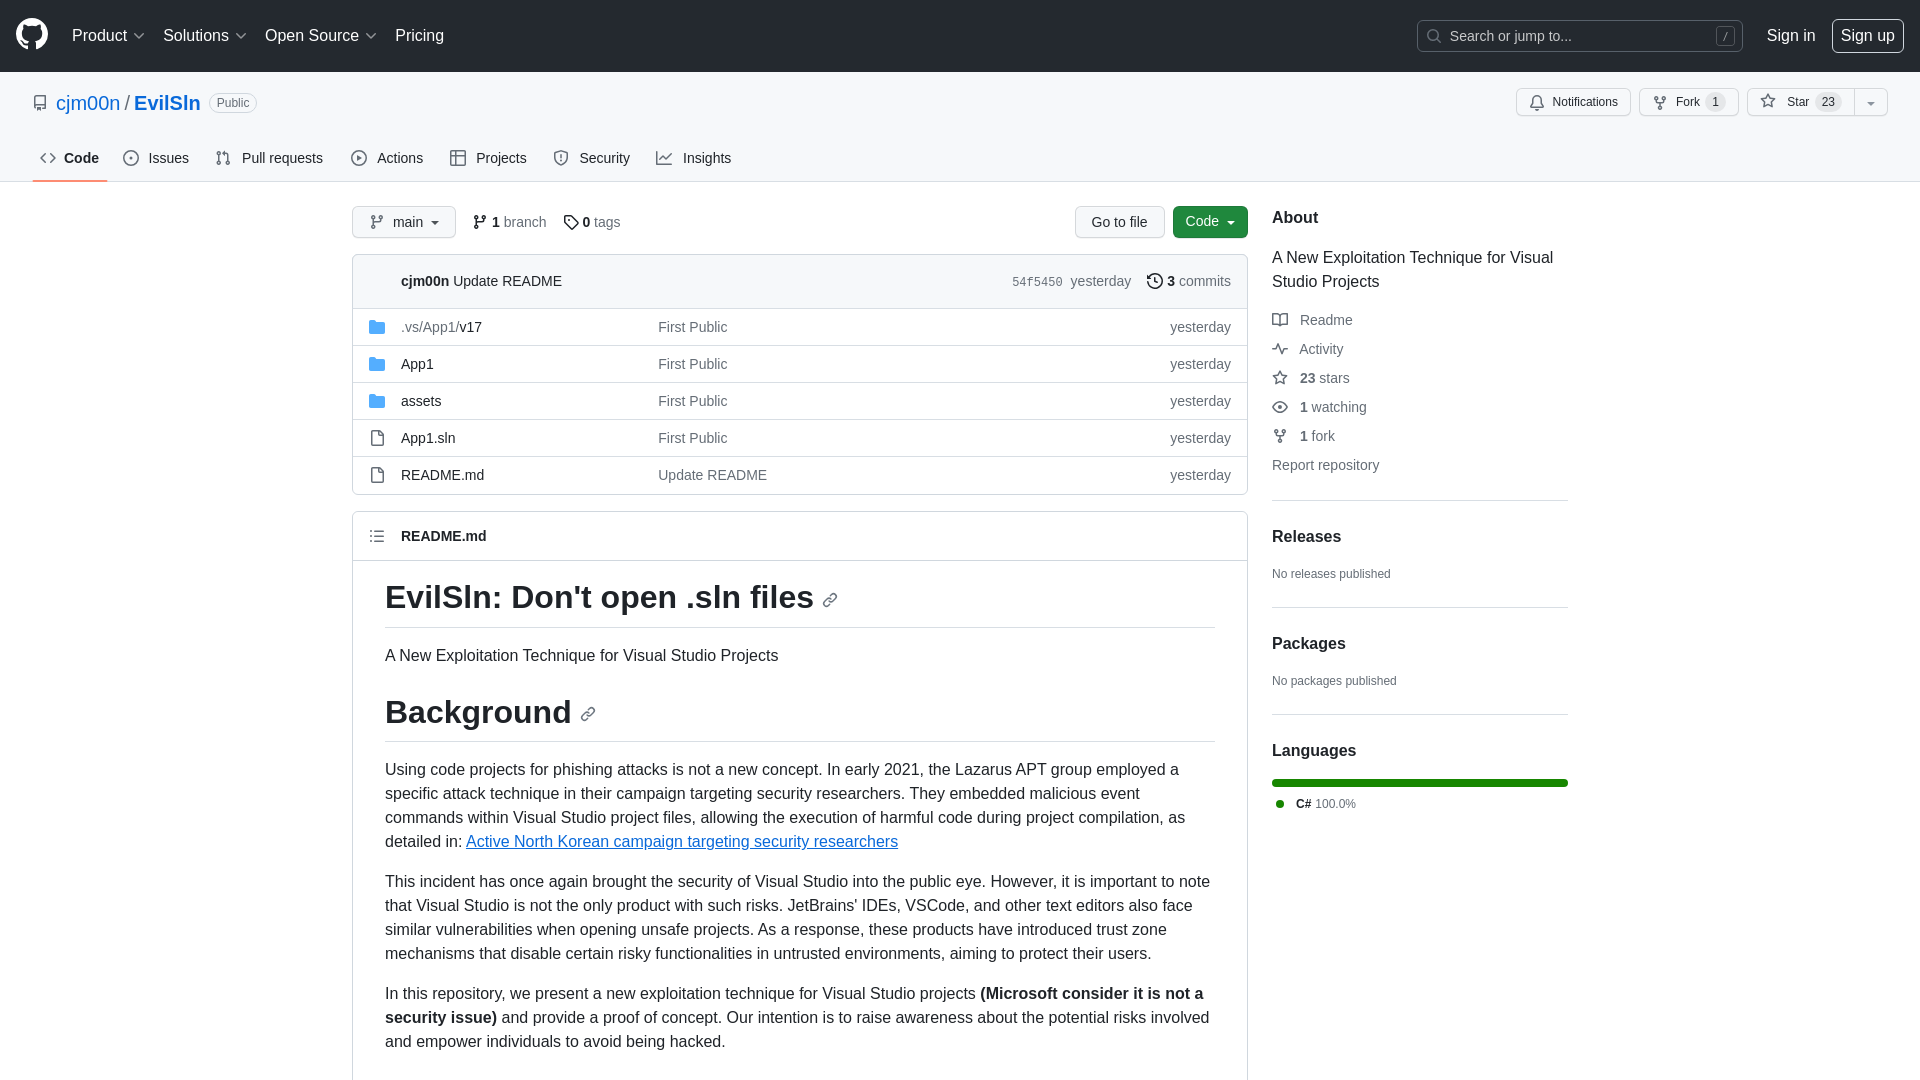Viewport: 1920px width, 1080px height.
Task: View the 1 fork link in About
Action: (x=1304, y=436)
